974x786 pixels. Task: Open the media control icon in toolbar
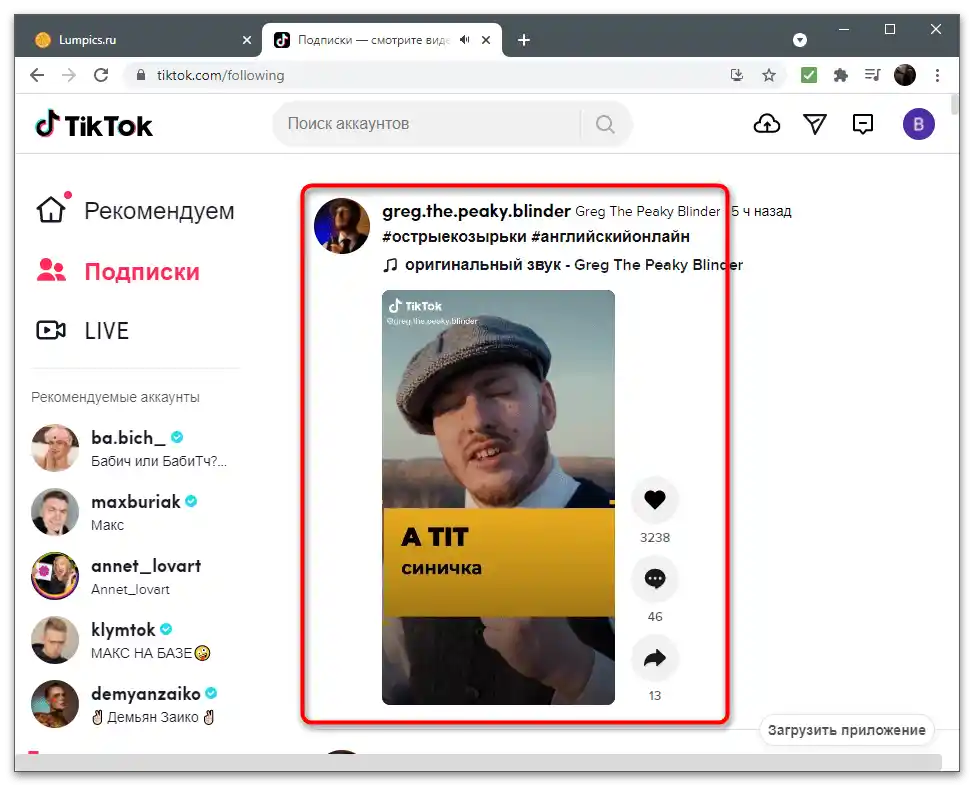point(873,75)
